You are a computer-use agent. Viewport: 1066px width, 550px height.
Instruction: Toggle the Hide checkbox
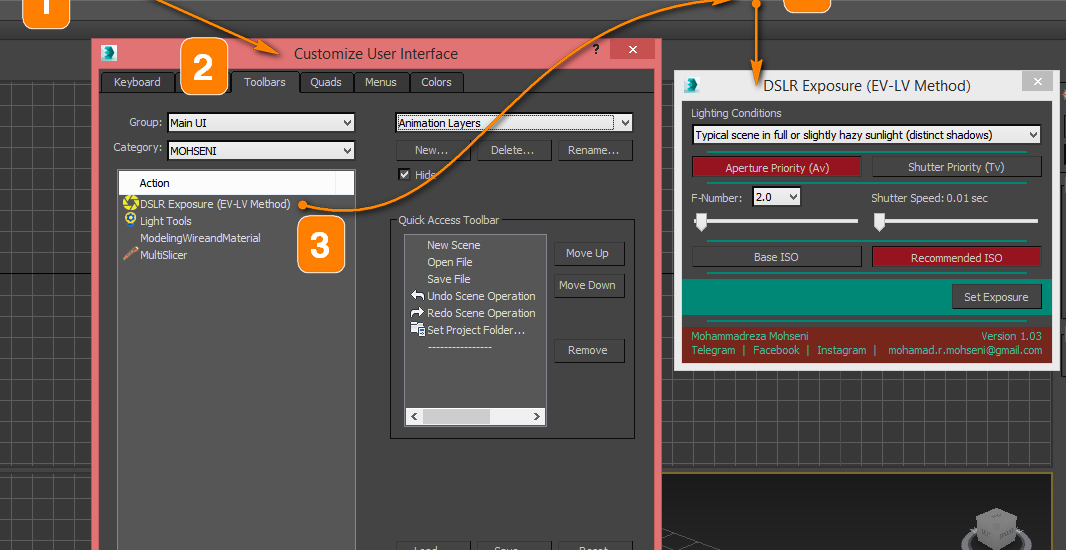pyautogui.click(x=404, y=174)
